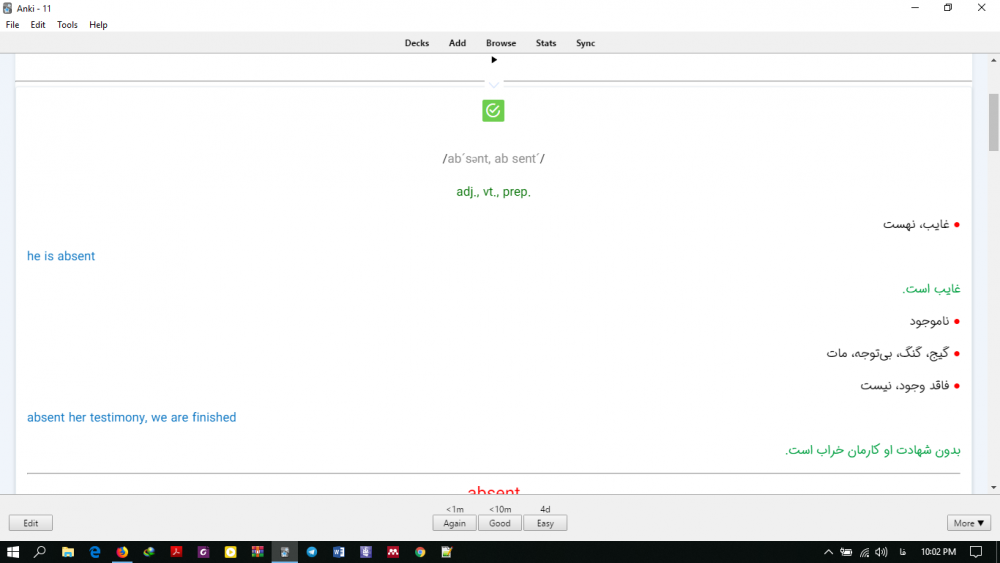Open Google Chrome from the taskbar
The width and height of the screenshot is (1000, 563).
420,552
